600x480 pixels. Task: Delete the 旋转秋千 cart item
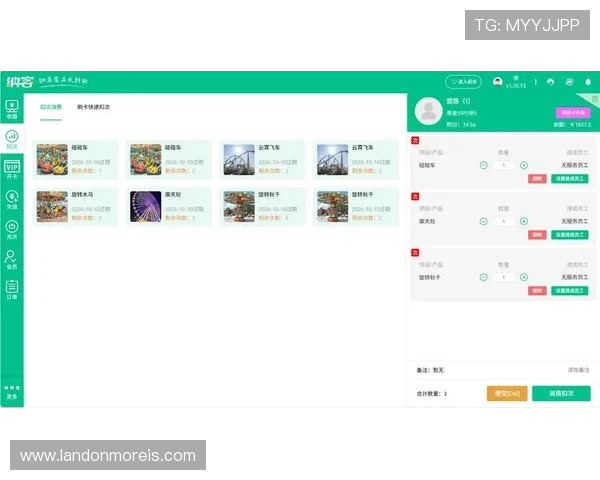point(537,291)
